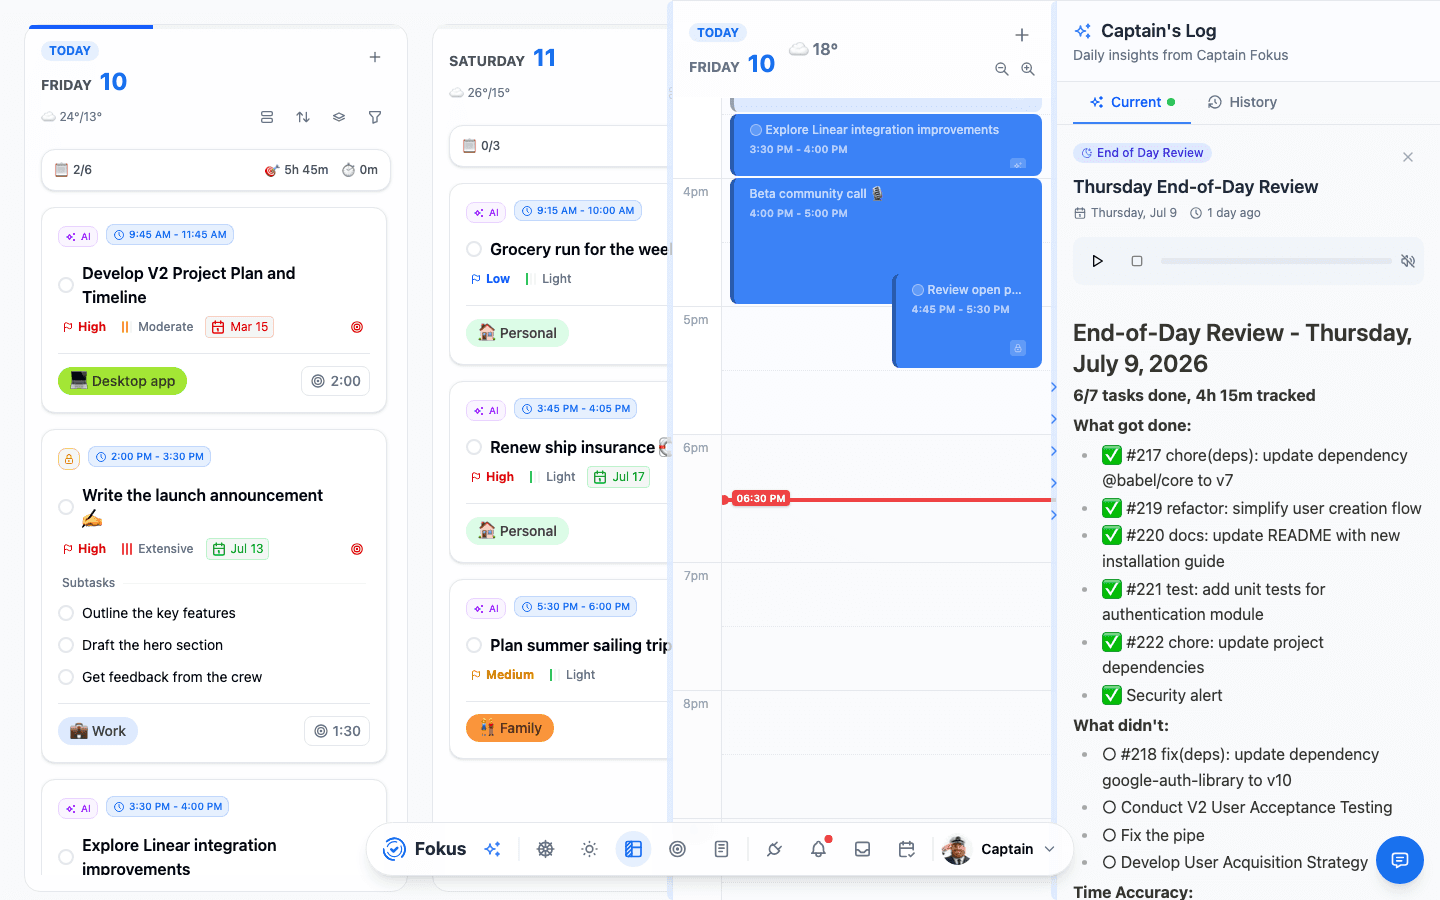Open the calendar check icon in bottom bar
The height and width of the screenshot is (900, 1440).
click(907, 849)
